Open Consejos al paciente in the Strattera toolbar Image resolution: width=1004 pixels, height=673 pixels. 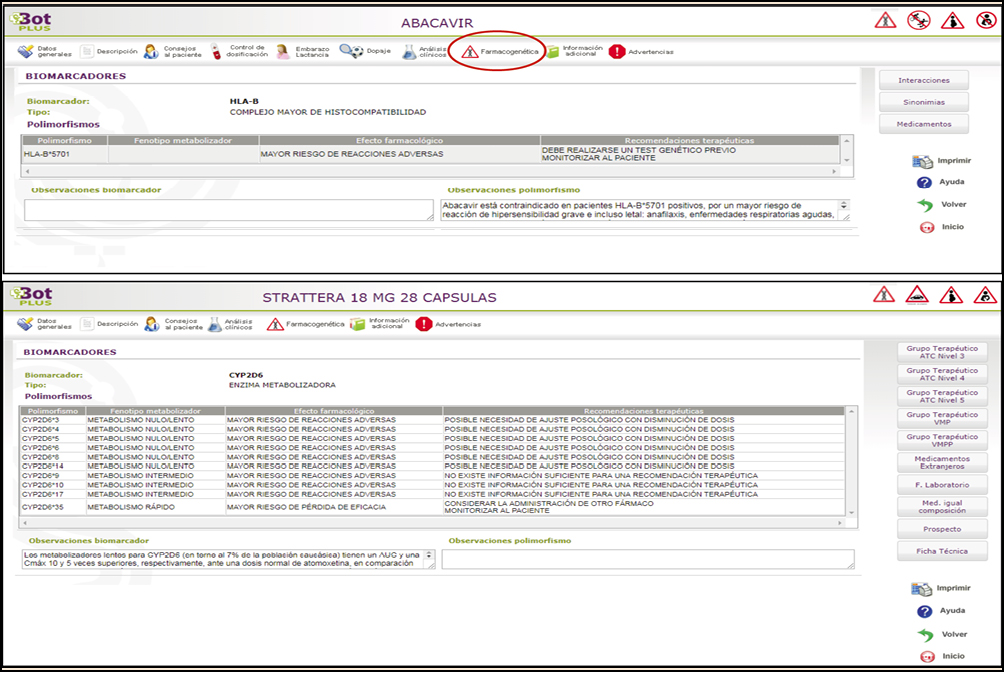[152, 324]
